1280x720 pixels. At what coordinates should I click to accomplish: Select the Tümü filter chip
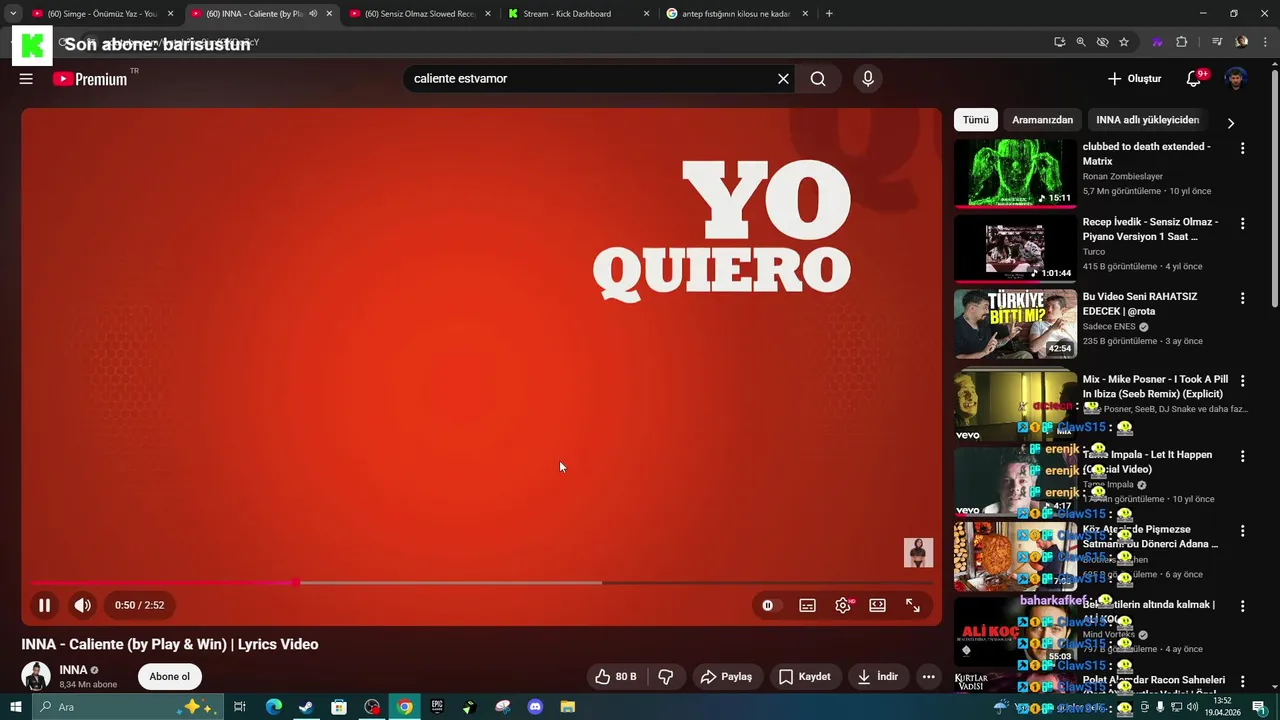(976, 120)
